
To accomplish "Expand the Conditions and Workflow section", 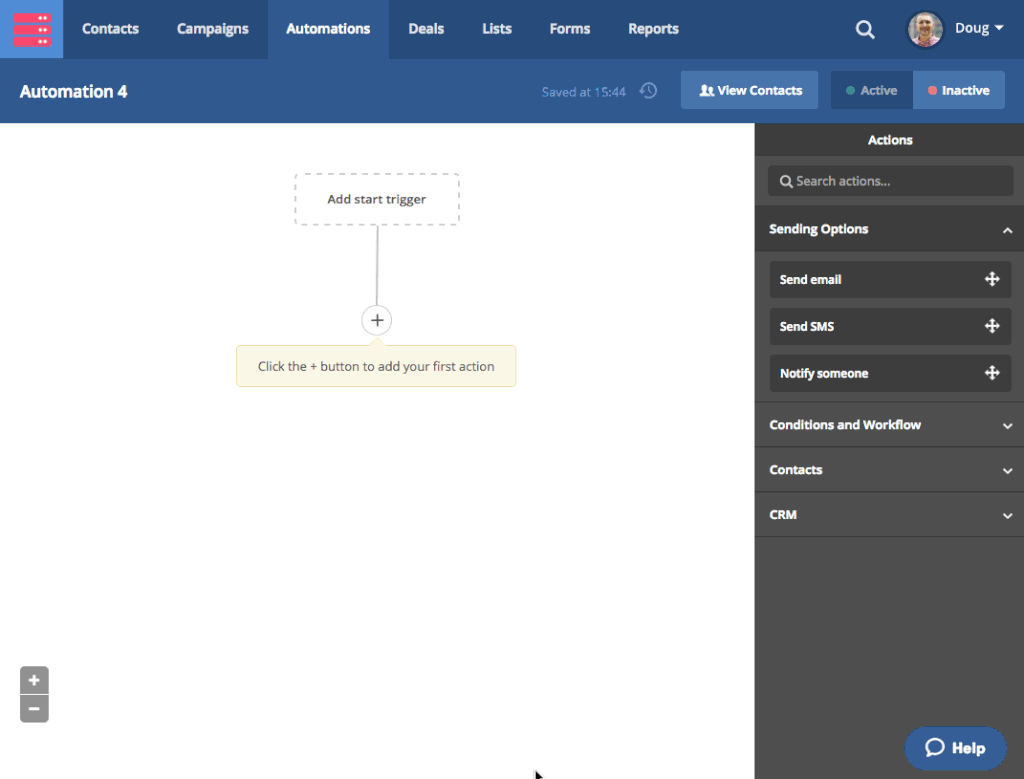I will [x=1007, y=425].
